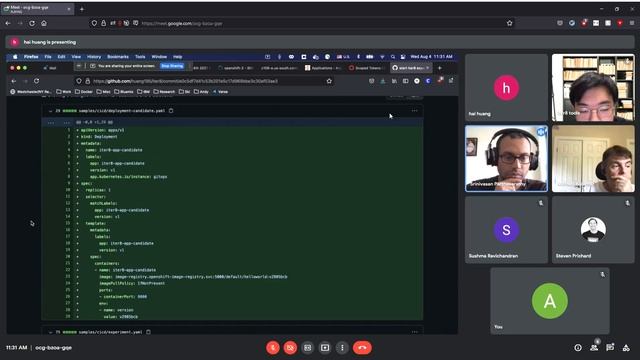Screen dimensions: 640x360
Task: Click outer browser back arrow
Action: click(8, 23)
